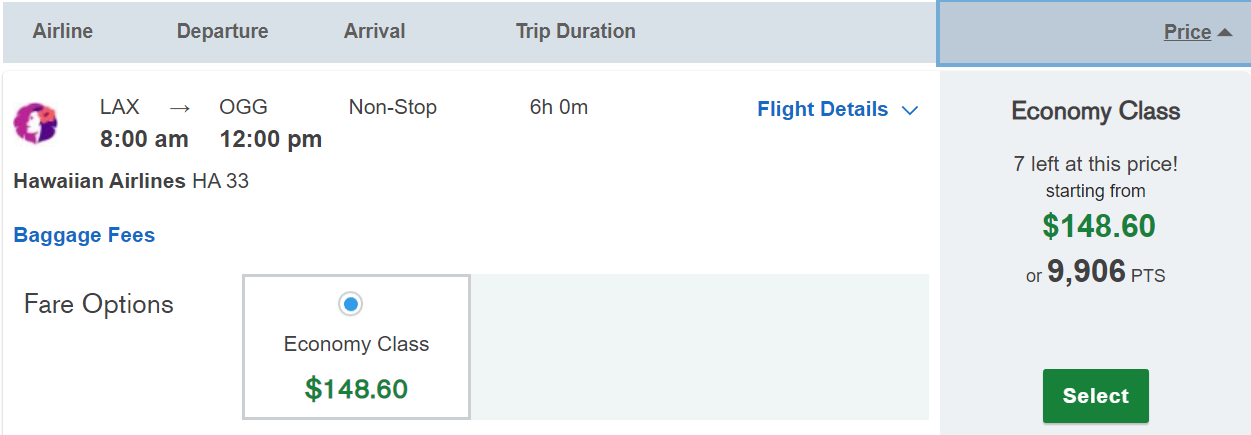This screenshot has height=435, width=1251.
Task: Click the green Select button
Action: (x=1095, y=396)
